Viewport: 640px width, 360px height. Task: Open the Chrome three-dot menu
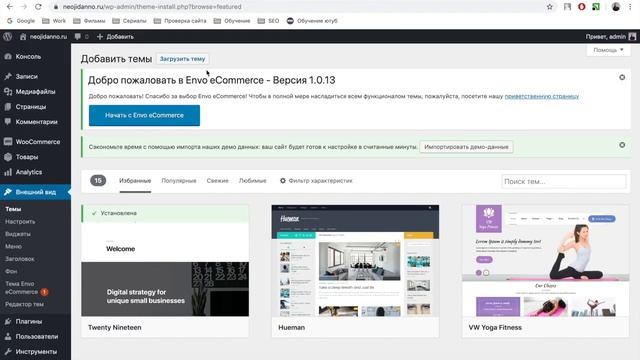coord(630,7)
